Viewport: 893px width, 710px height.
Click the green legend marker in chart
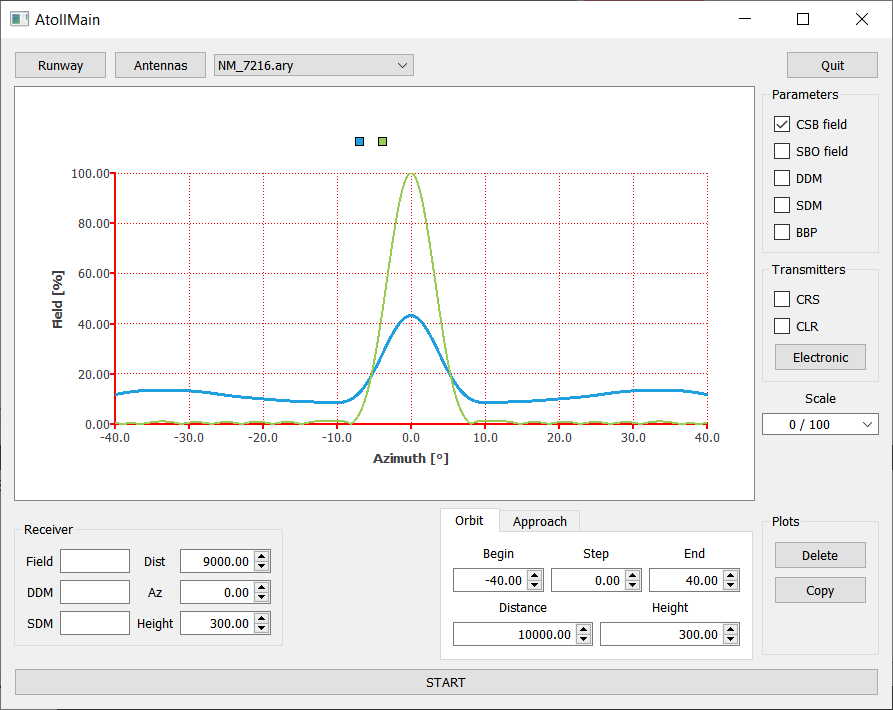[382, 142]
